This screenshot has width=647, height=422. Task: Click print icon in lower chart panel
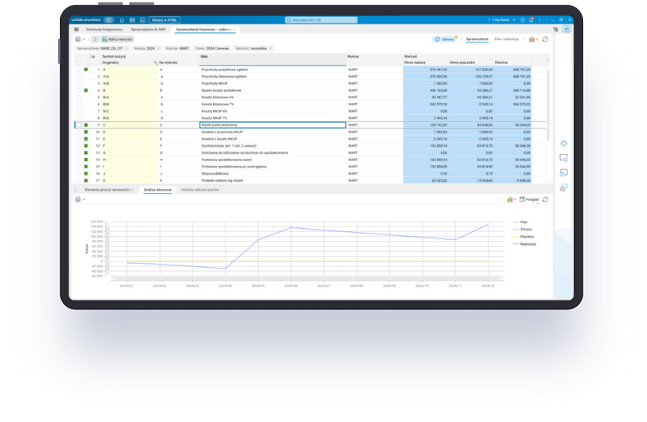78,199
